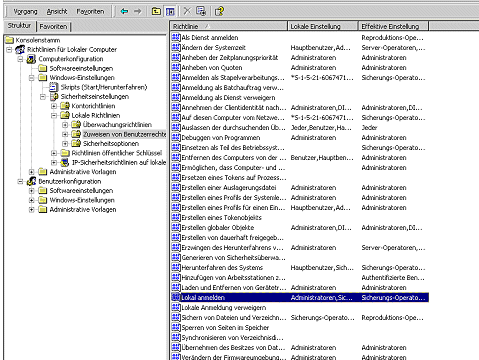Viewport: 479px width, 360px height.
Task: Click the Richtlinien für Lokaler Computer icon
Action: click(20, 50)
